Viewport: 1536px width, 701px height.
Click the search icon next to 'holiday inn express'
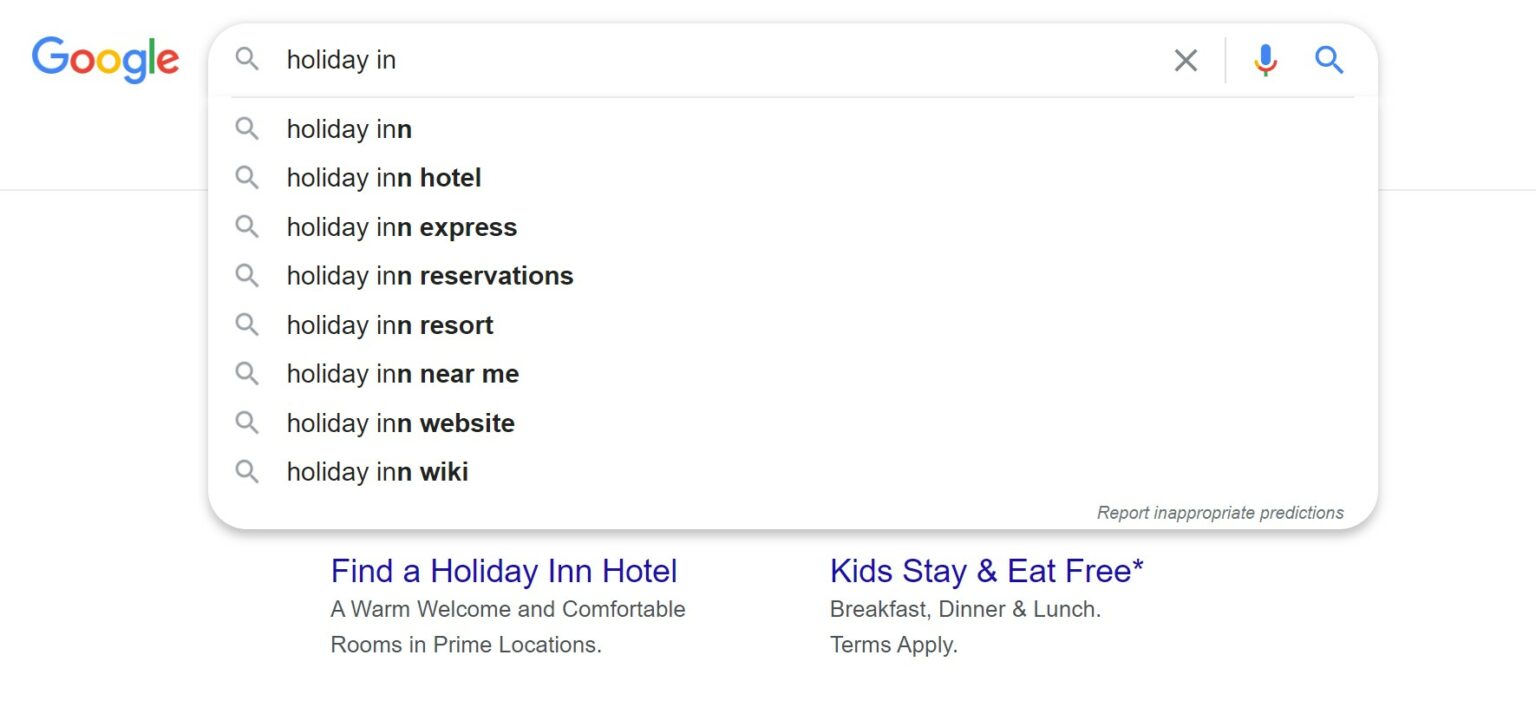[247, 227]
